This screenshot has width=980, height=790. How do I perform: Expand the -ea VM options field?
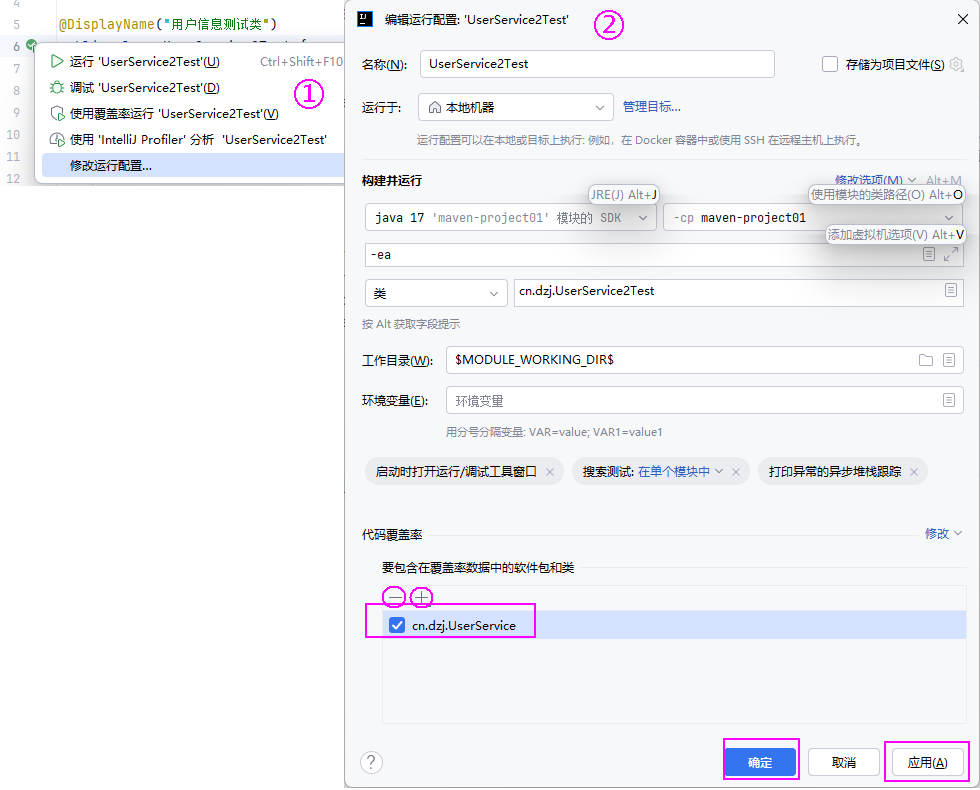click(950, 255)
